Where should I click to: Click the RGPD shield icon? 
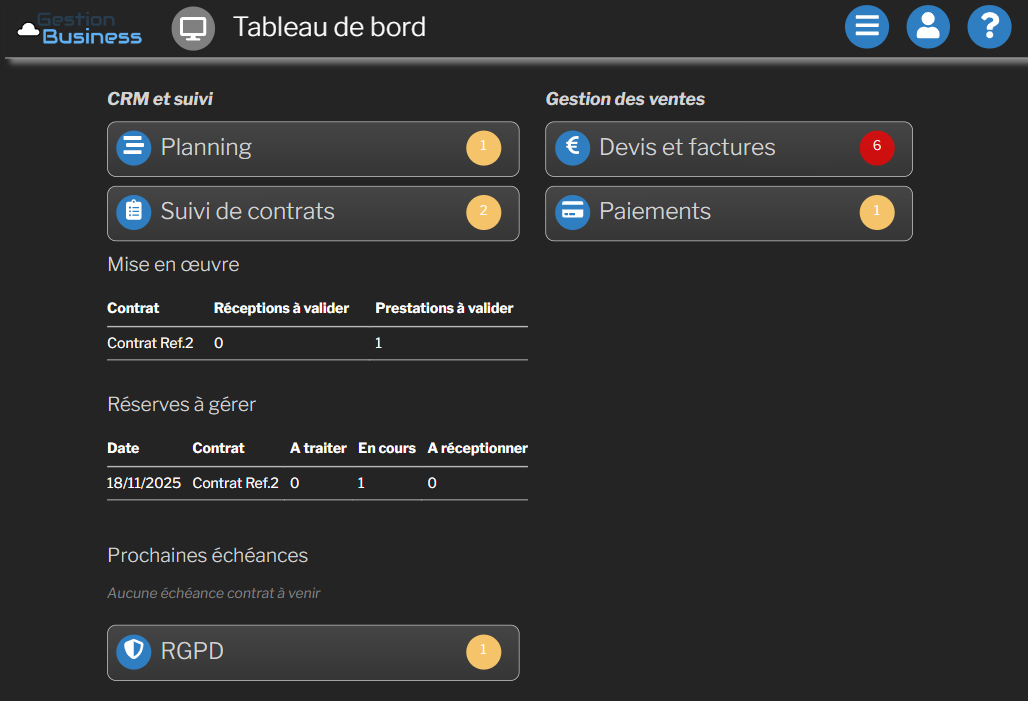[x=133, y=652]
